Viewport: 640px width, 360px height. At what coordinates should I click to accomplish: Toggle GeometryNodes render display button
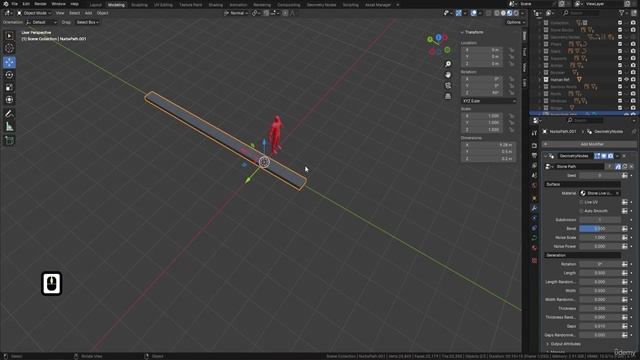(610, 156)
